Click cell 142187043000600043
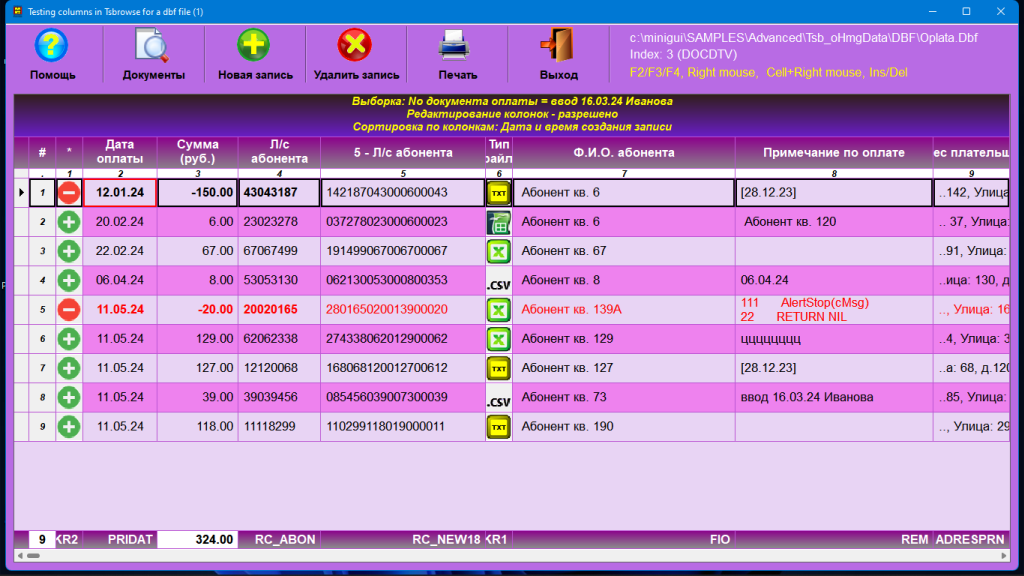1024x576 pixels. click(403, 193)
